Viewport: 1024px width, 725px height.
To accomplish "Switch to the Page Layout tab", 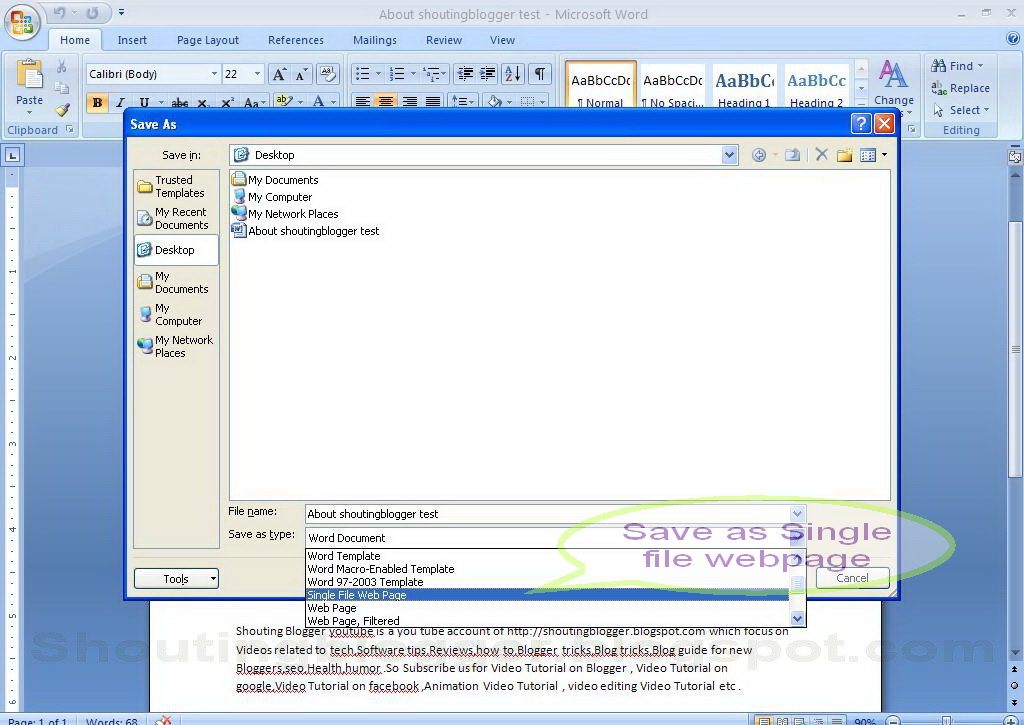I will click(x=208, y=40).
